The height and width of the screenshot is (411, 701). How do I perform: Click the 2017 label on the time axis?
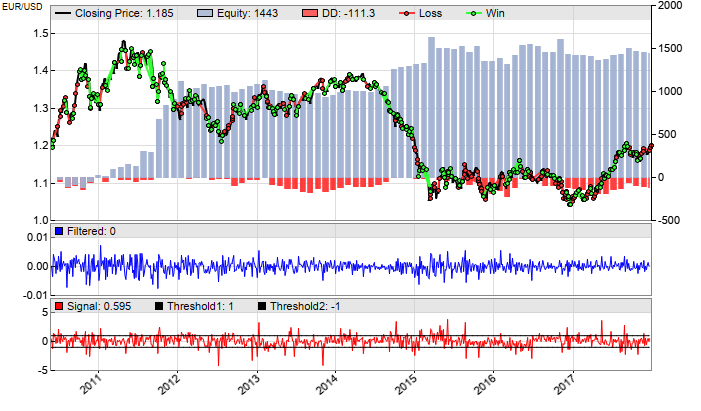pos(567,387)
